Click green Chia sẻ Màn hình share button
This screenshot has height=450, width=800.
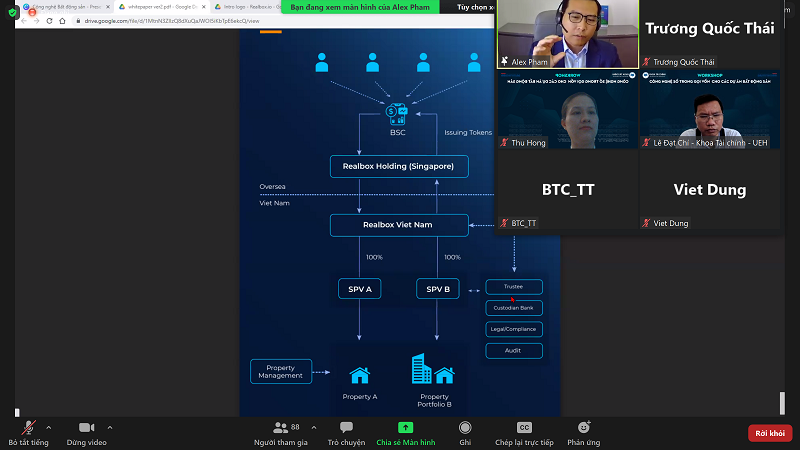(x=406, y=433)
